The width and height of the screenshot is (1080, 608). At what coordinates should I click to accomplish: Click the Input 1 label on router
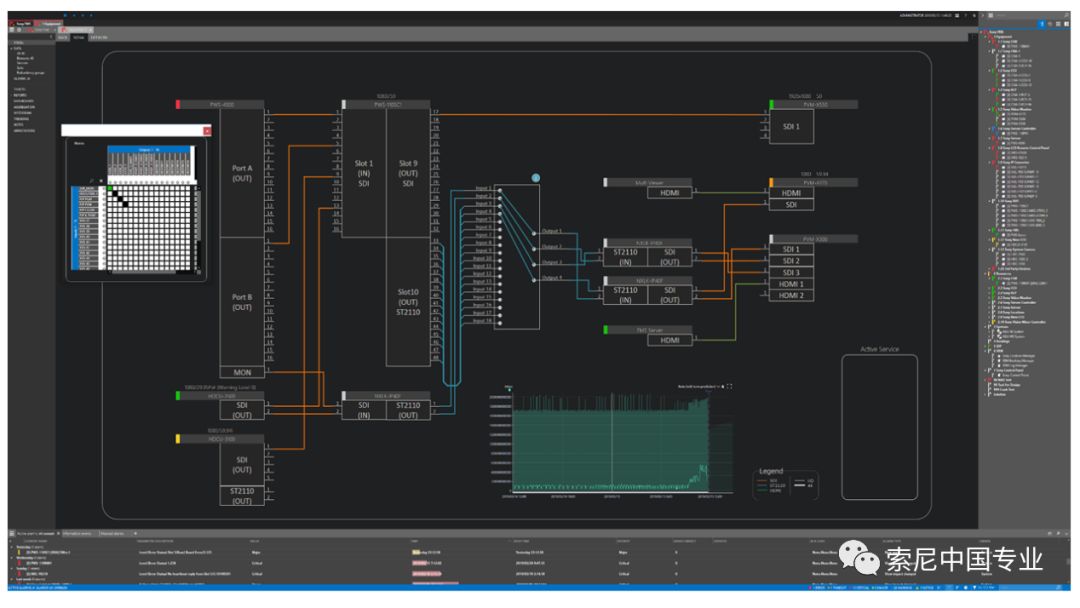click(483, 188)
